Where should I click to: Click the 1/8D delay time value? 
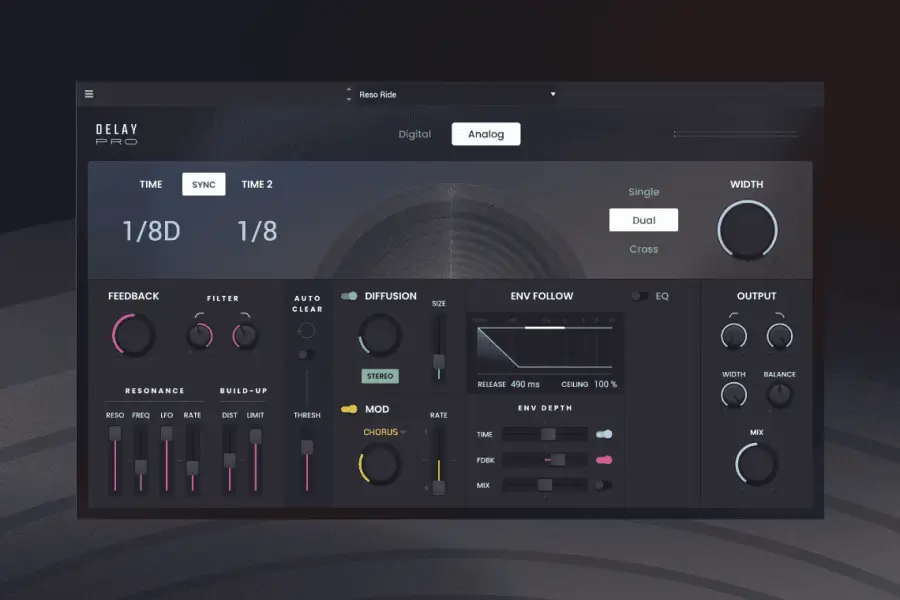[x=151, y=232]
